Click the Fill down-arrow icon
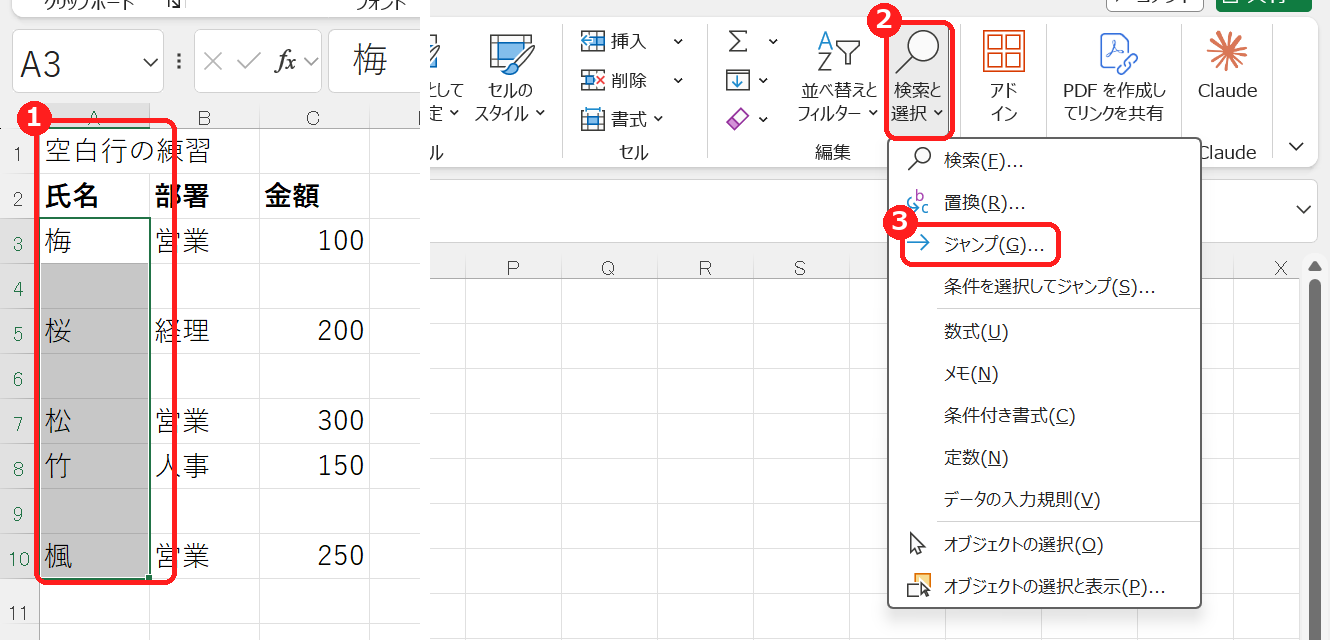The width and height of the screenshot is (1330, 640). tap(738, 80)
